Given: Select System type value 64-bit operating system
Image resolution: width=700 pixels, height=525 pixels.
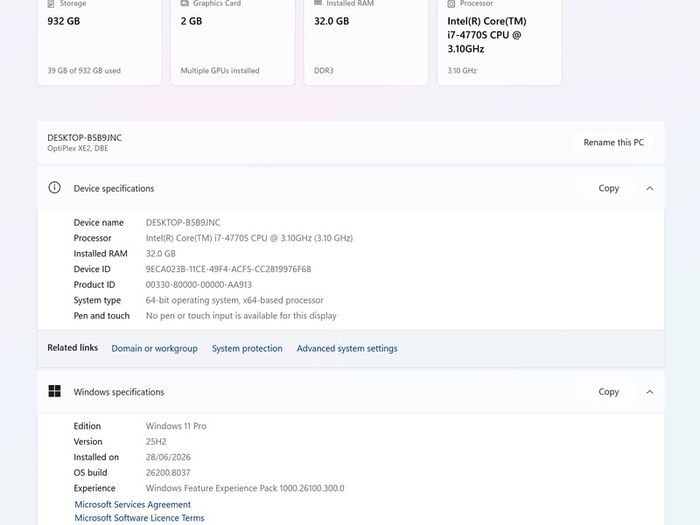Looking at the screenshot, I should pyautogui.click(x=234, y=300).
